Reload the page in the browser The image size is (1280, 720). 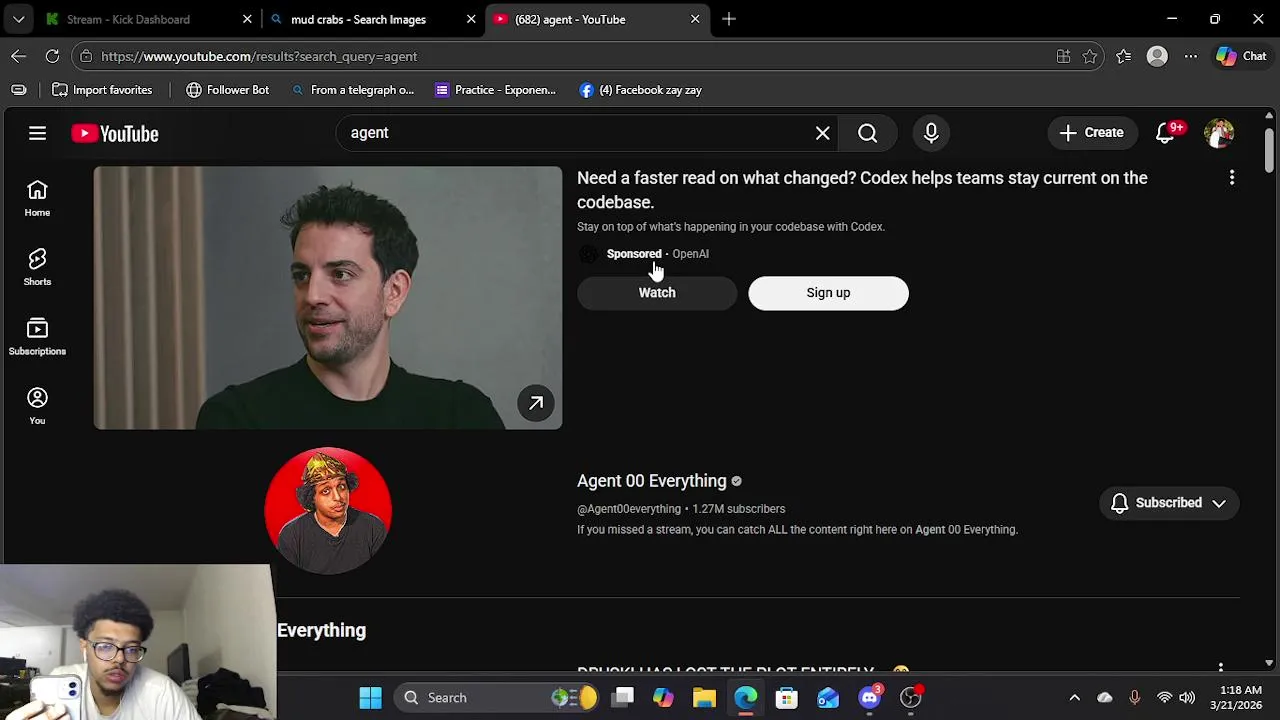52,56
